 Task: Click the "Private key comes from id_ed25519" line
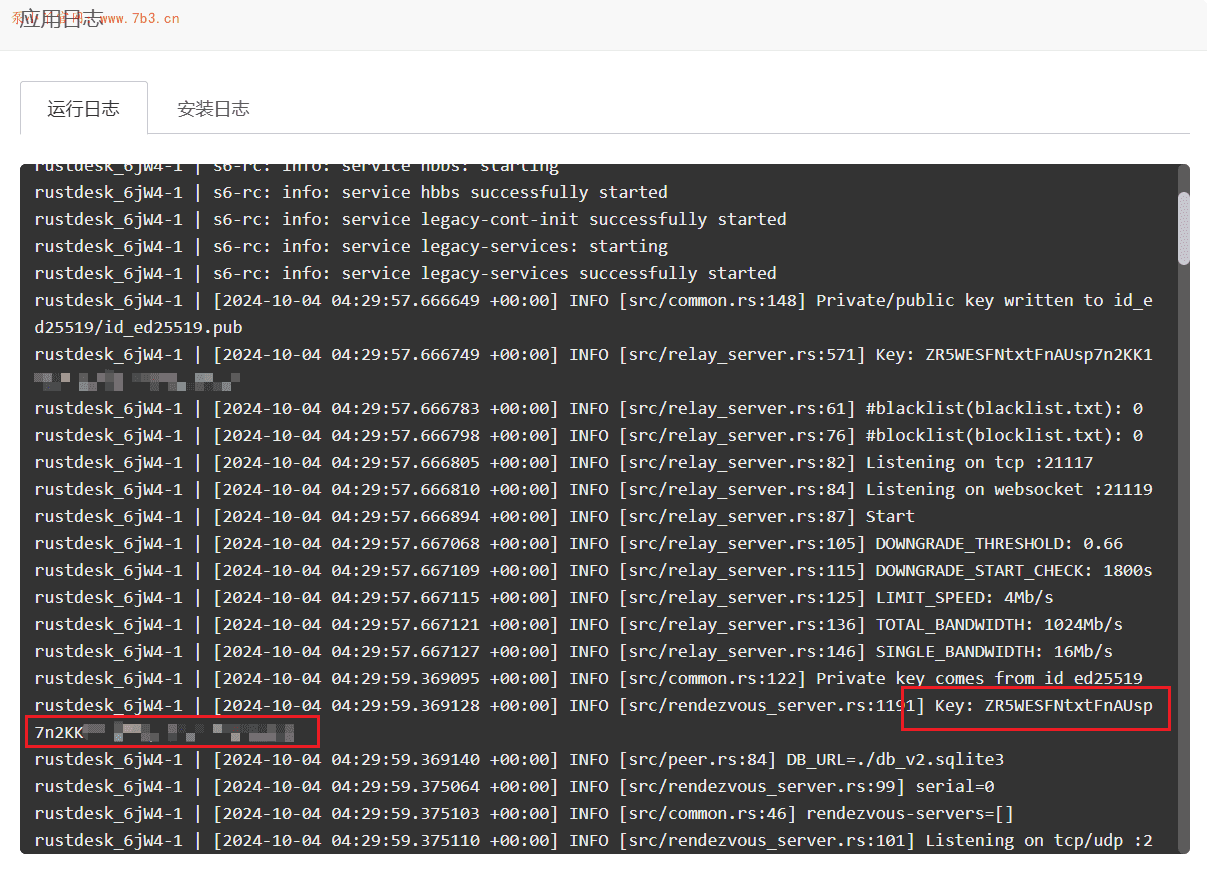[x=588, y=678]
